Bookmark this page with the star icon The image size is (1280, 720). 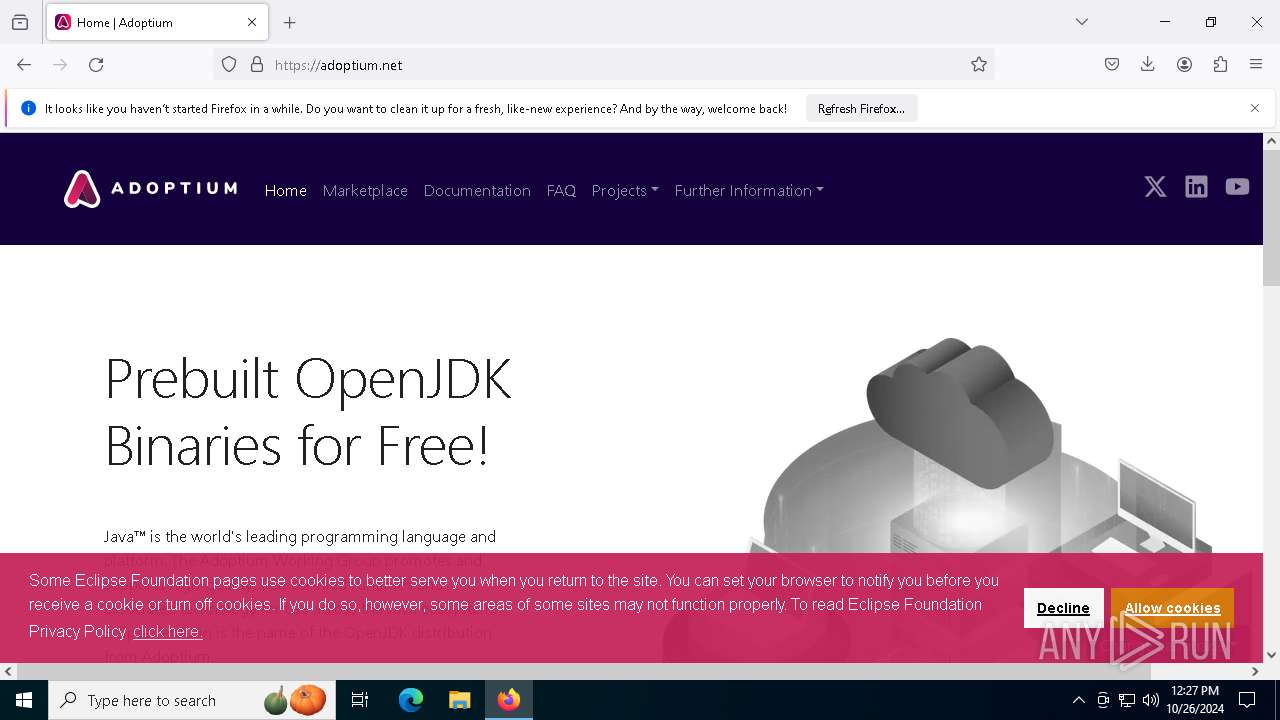979,64
